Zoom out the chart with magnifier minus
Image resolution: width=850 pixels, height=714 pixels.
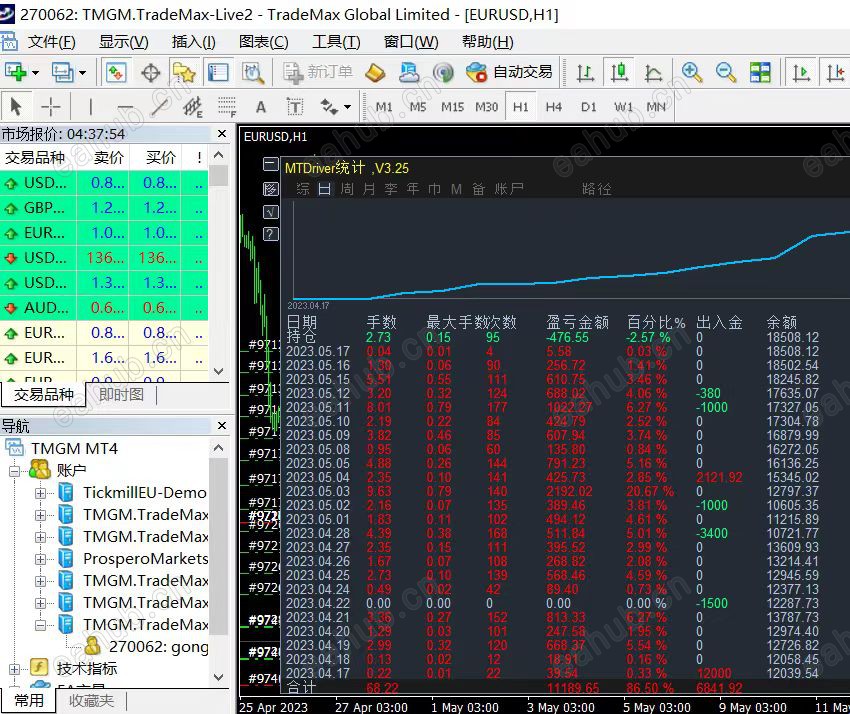[x=725, y=72]
